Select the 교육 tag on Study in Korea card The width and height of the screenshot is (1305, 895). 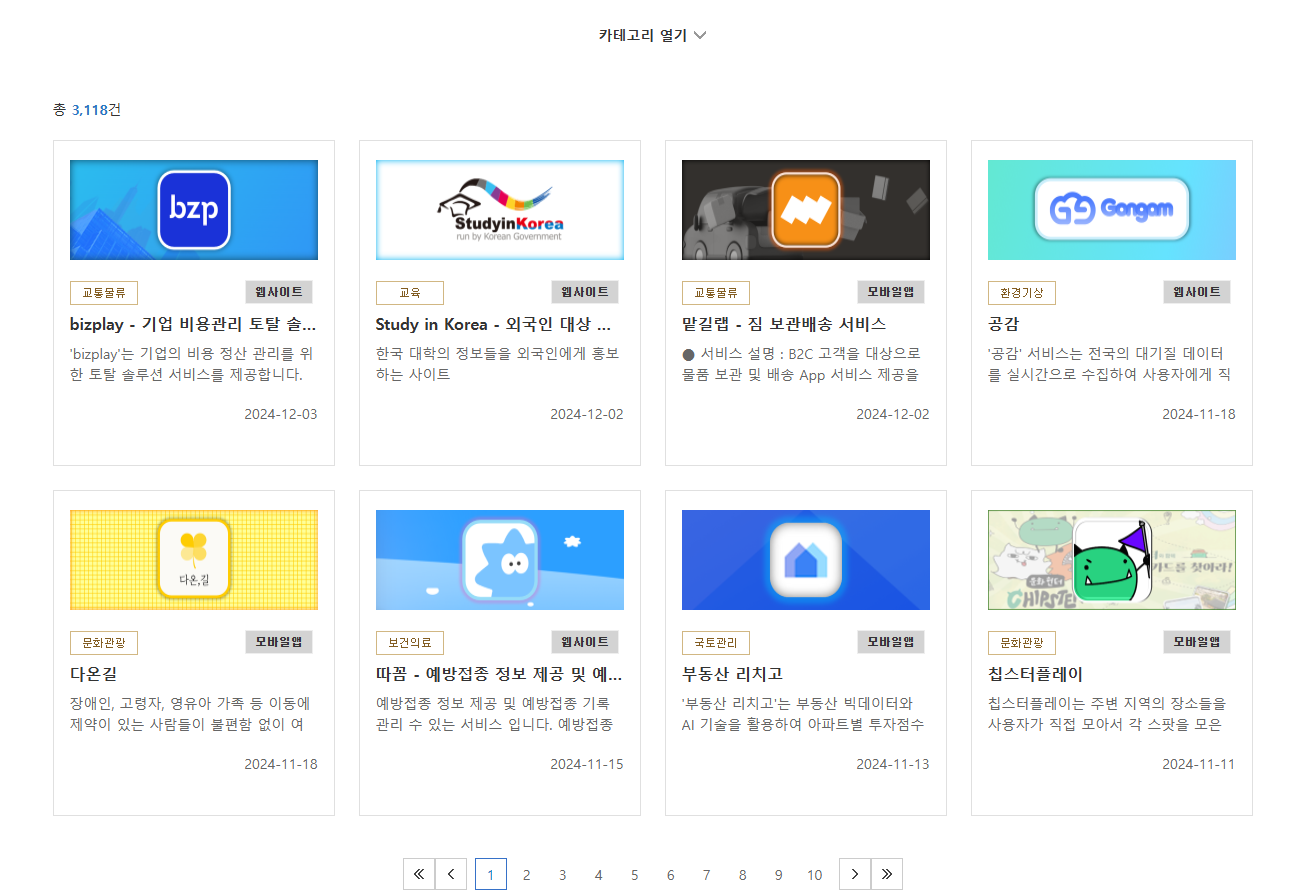pyautogui.click(x=410, y=293)
